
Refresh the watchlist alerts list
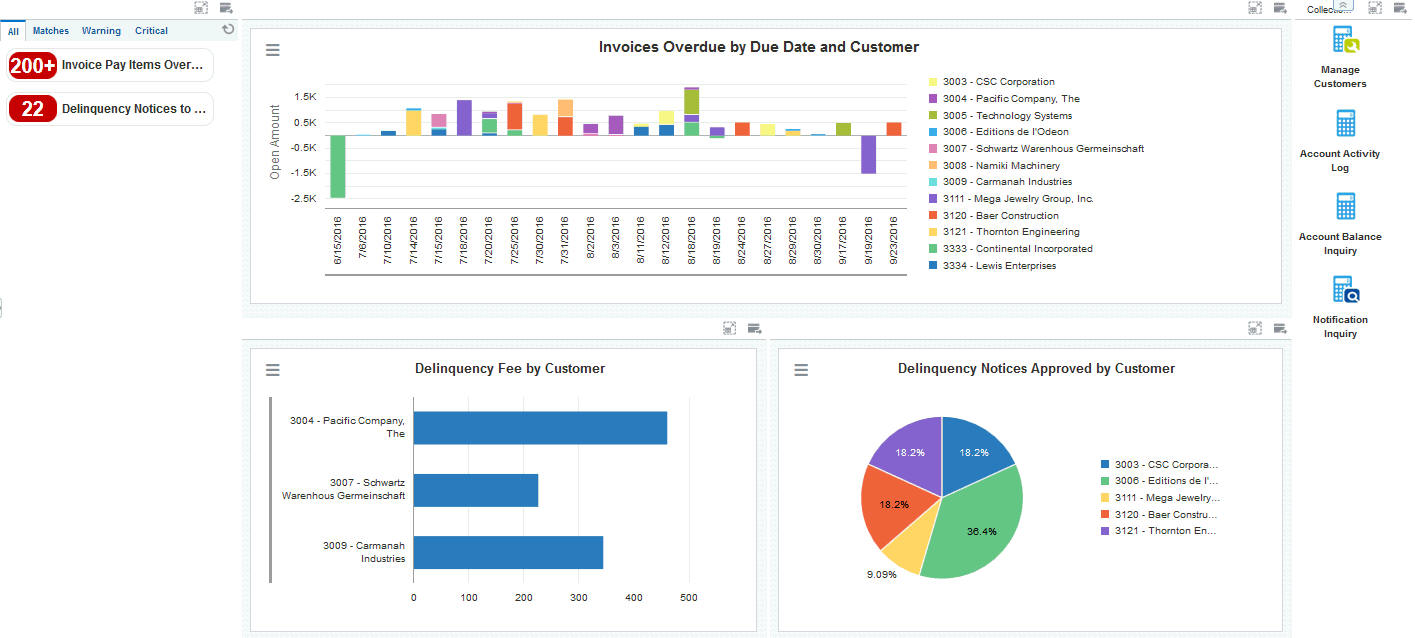[x=228, y=30]
